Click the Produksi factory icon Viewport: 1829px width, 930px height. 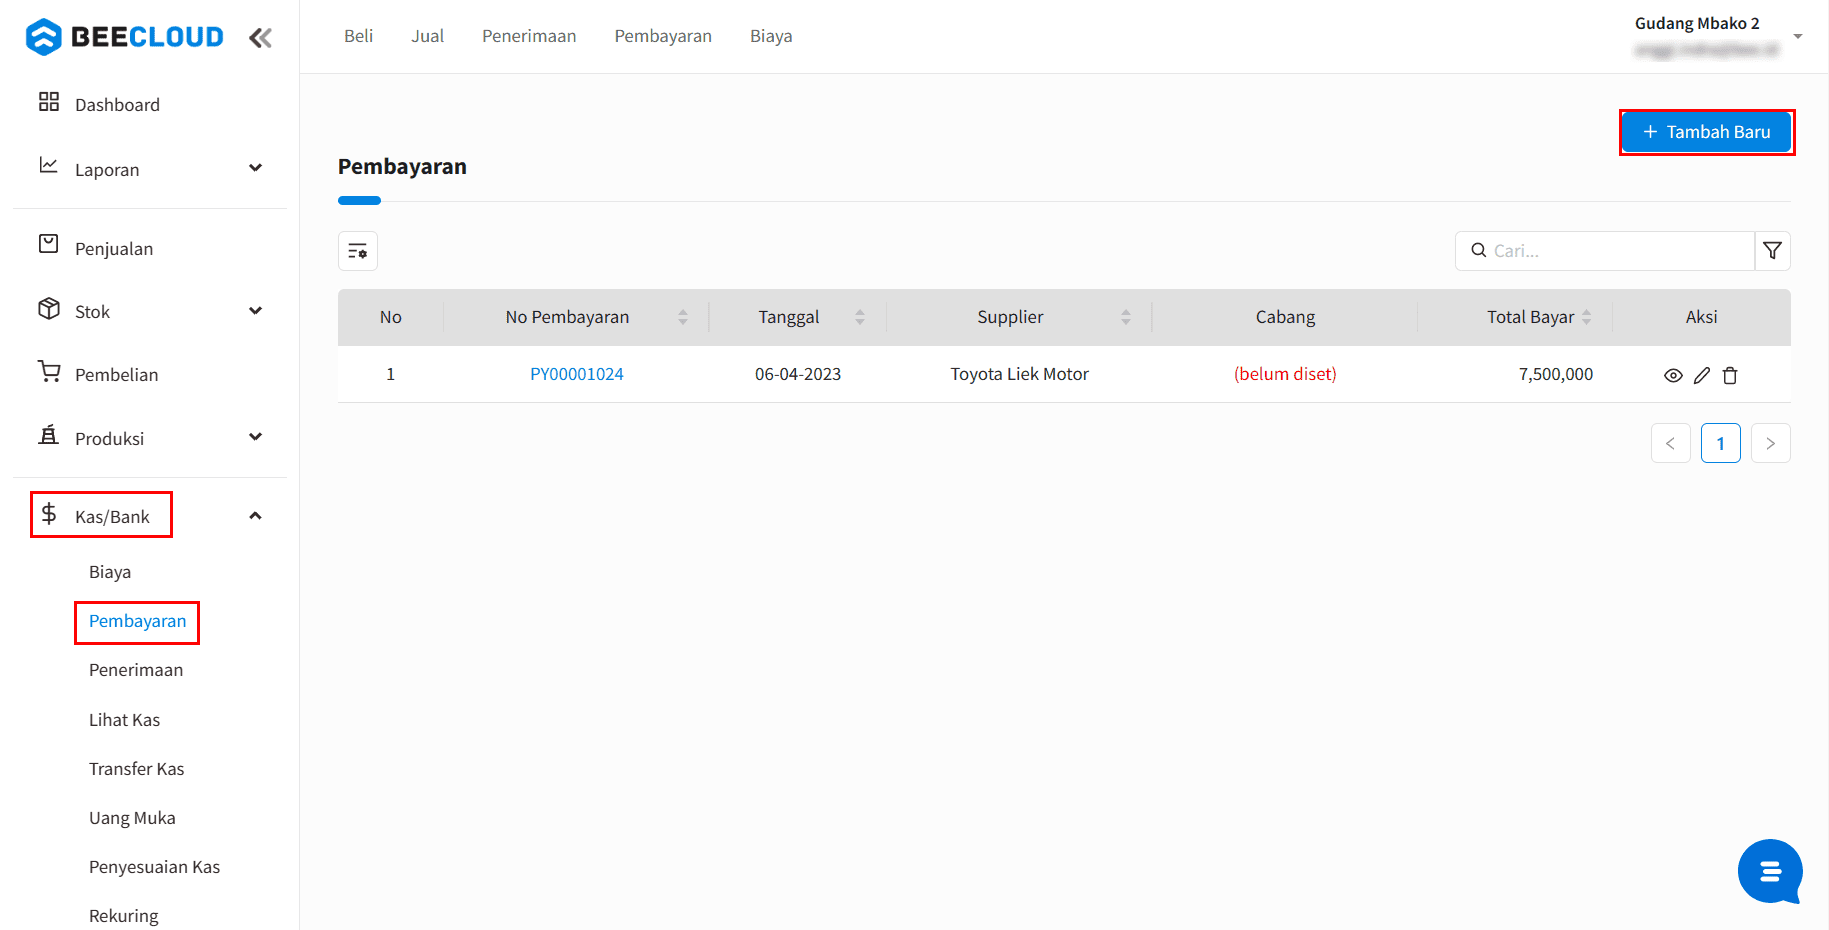[48, 435]
